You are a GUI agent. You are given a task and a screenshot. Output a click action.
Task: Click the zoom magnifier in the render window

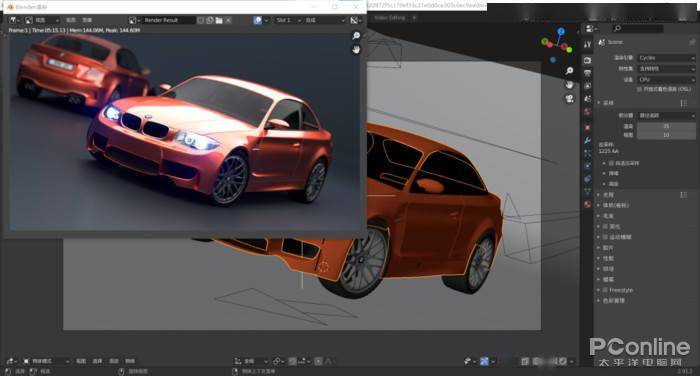356,35
